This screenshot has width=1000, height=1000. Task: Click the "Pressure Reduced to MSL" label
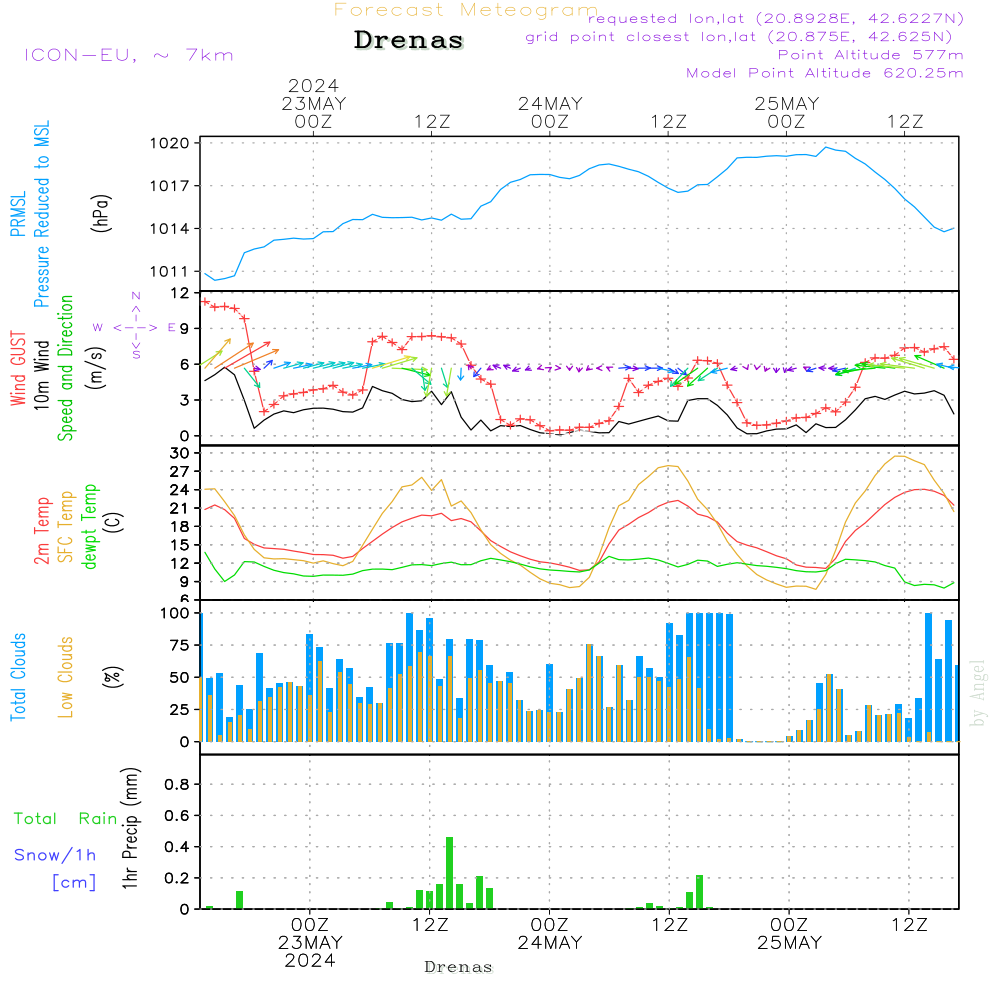point(41,214)
